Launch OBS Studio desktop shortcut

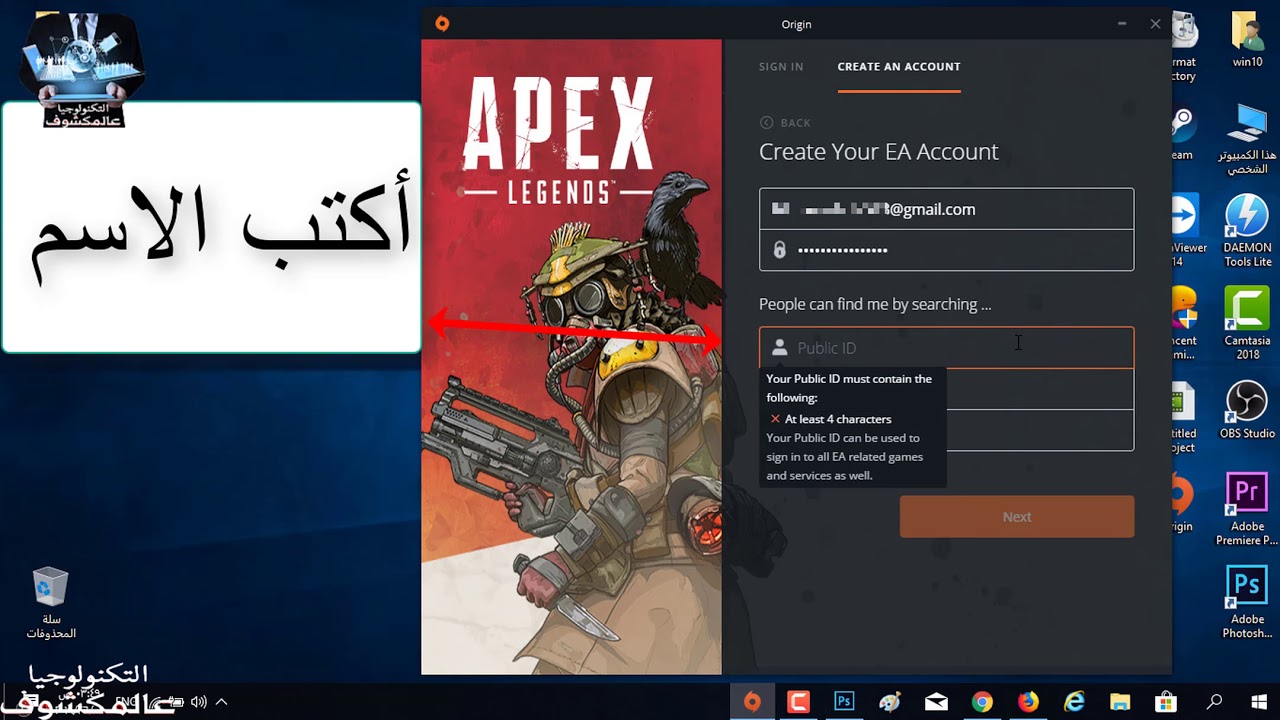click(x=1247, y=410)
